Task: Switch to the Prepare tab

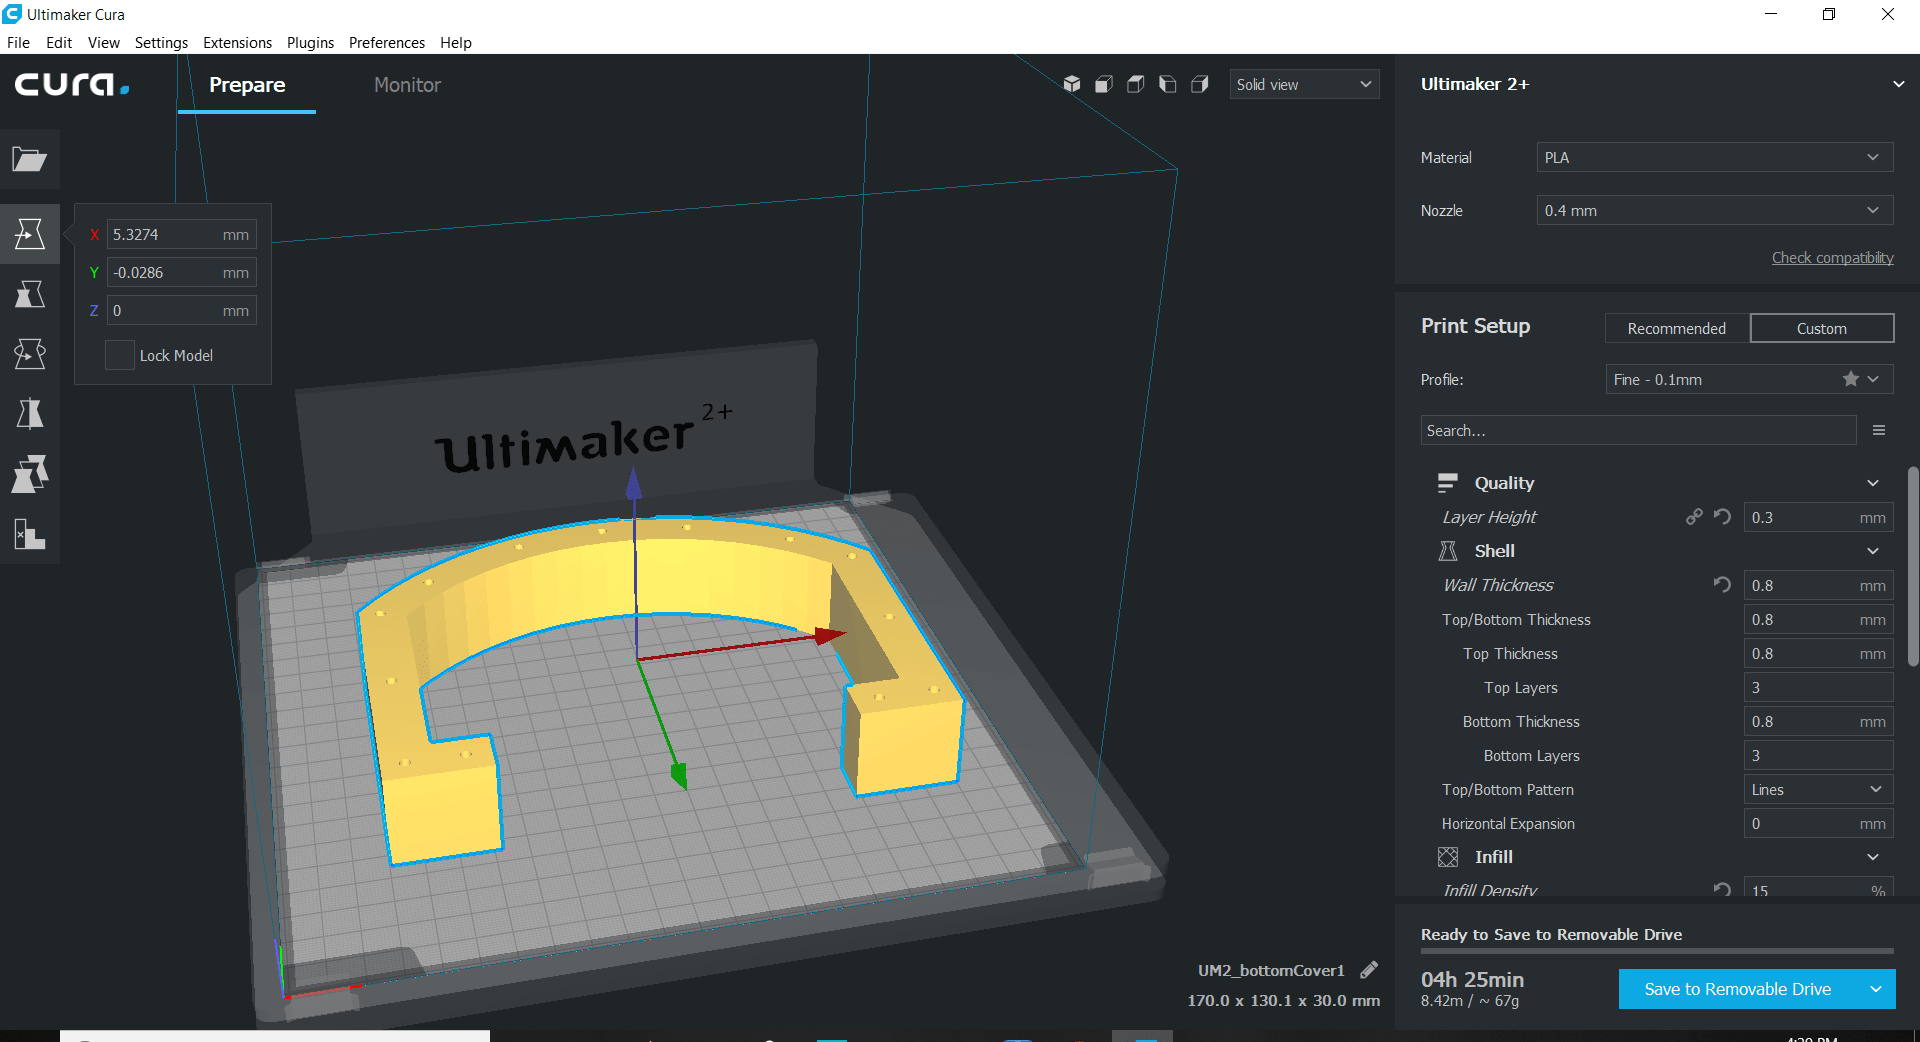Action: (247, 85)
